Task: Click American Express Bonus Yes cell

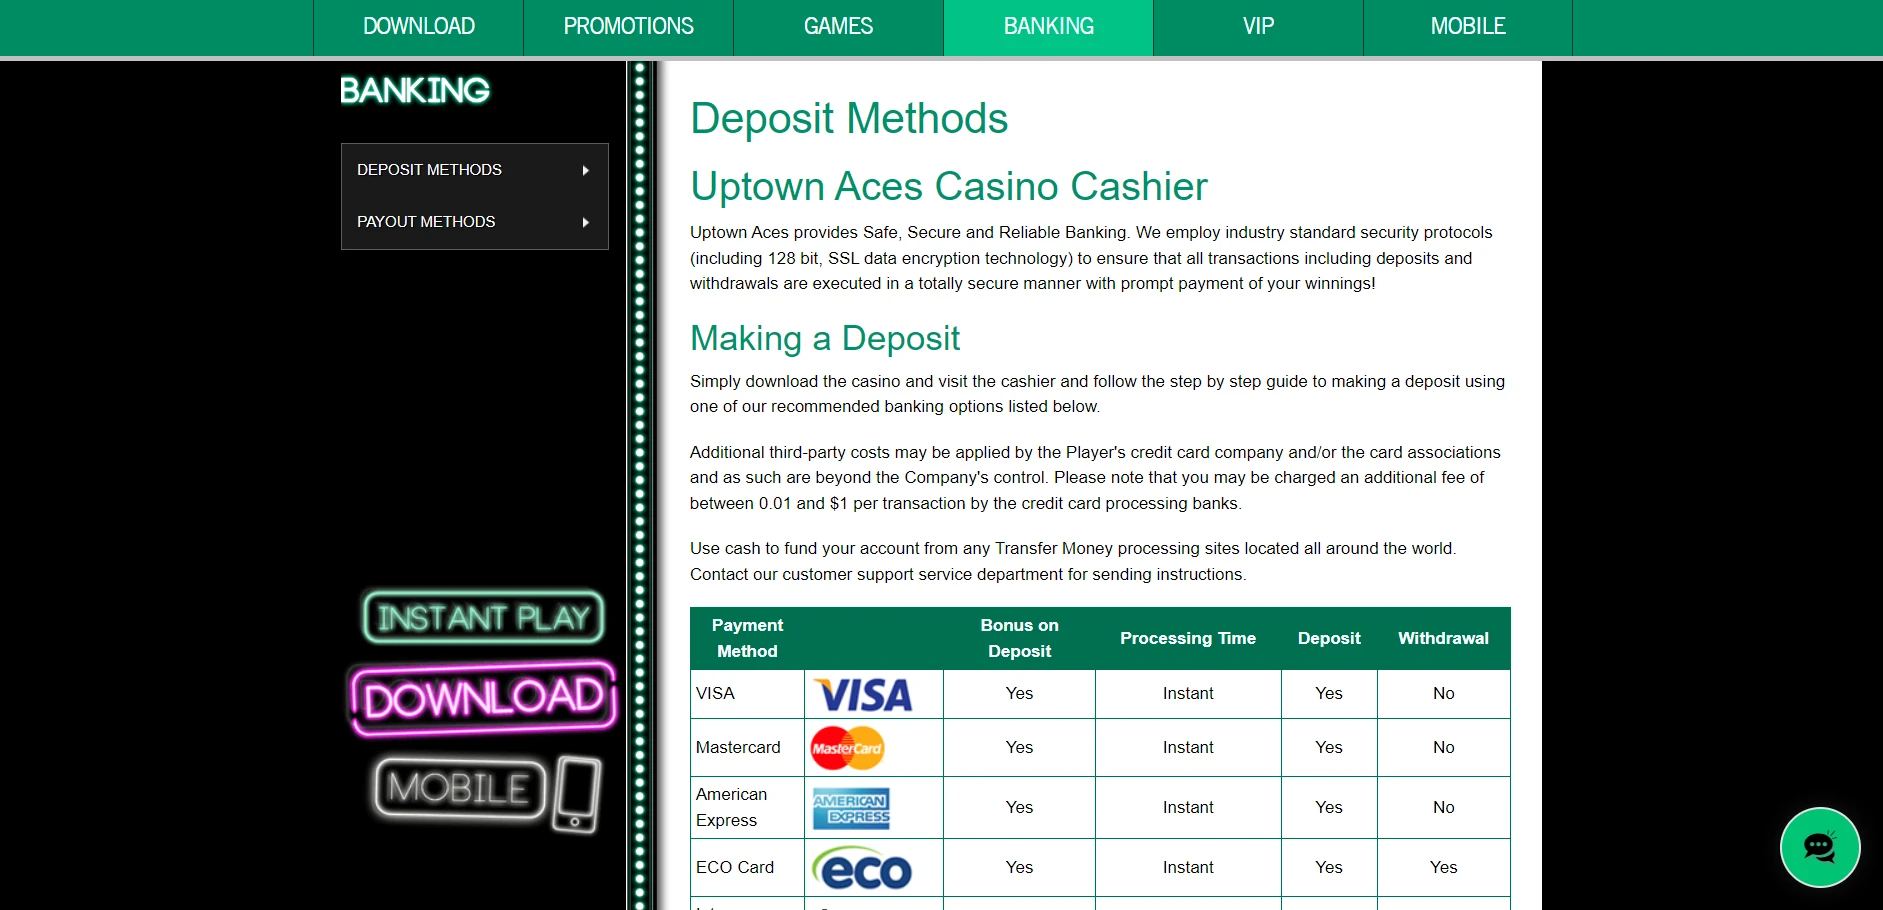Action: pos(1019,808)
